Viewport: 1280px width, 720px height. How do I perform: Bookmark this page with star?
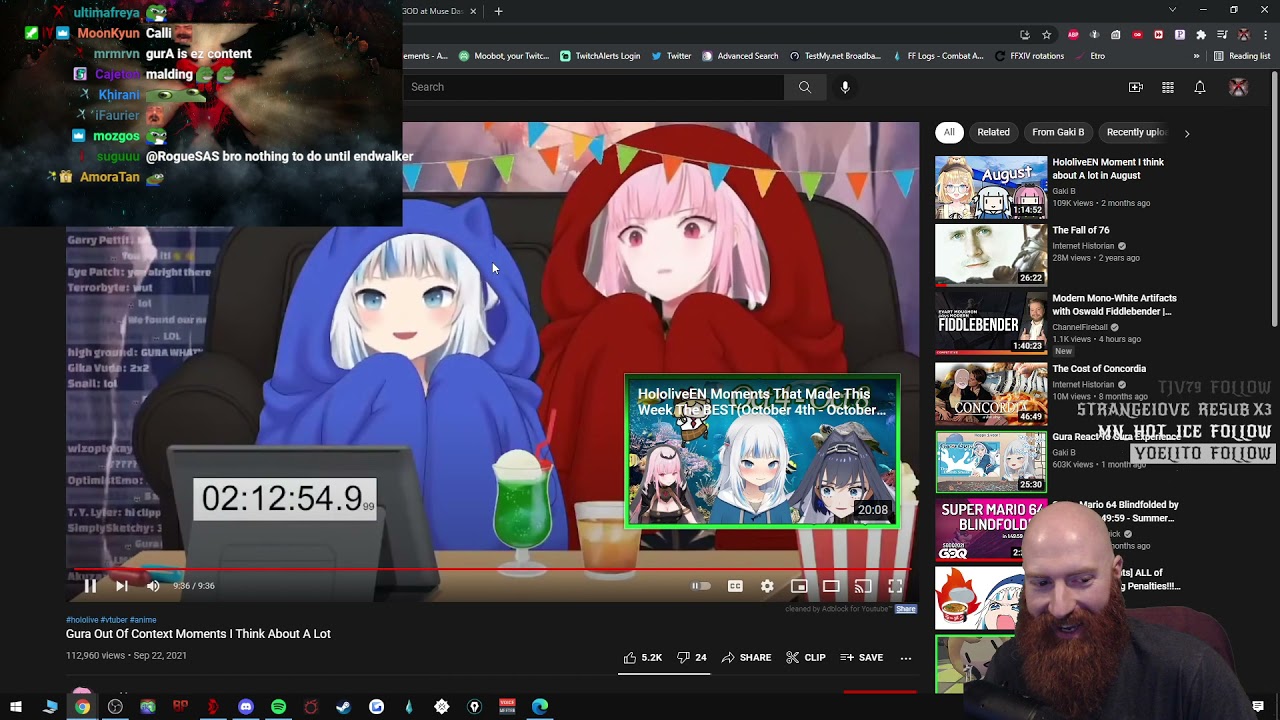click(1046, 35)
